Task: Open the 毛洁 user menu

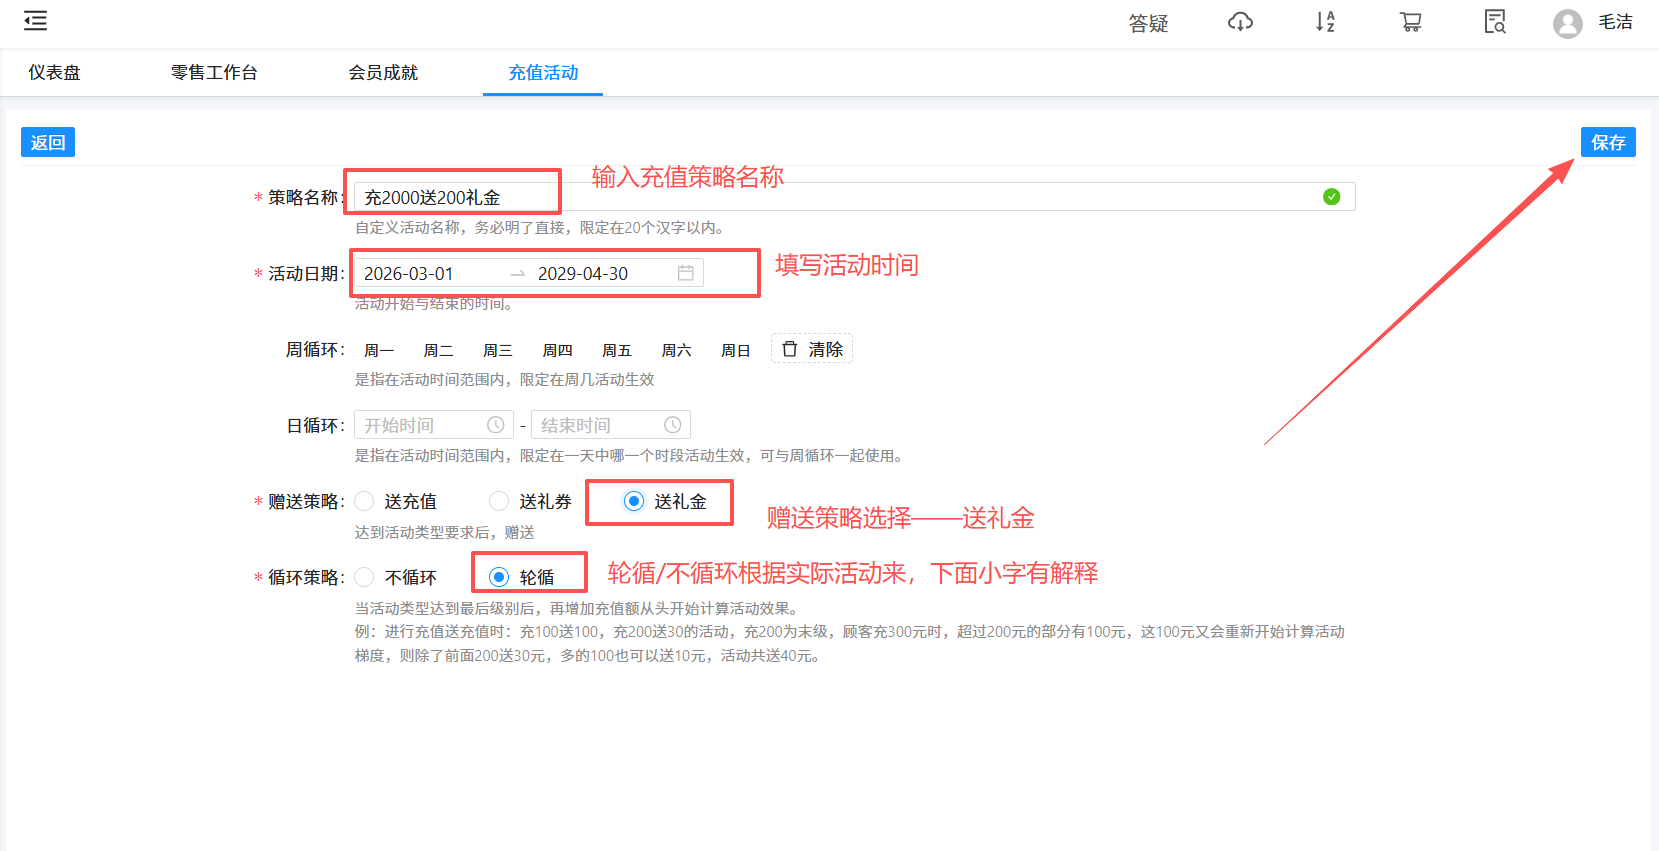Action: pyautogui.click(x=1615, y=22)
